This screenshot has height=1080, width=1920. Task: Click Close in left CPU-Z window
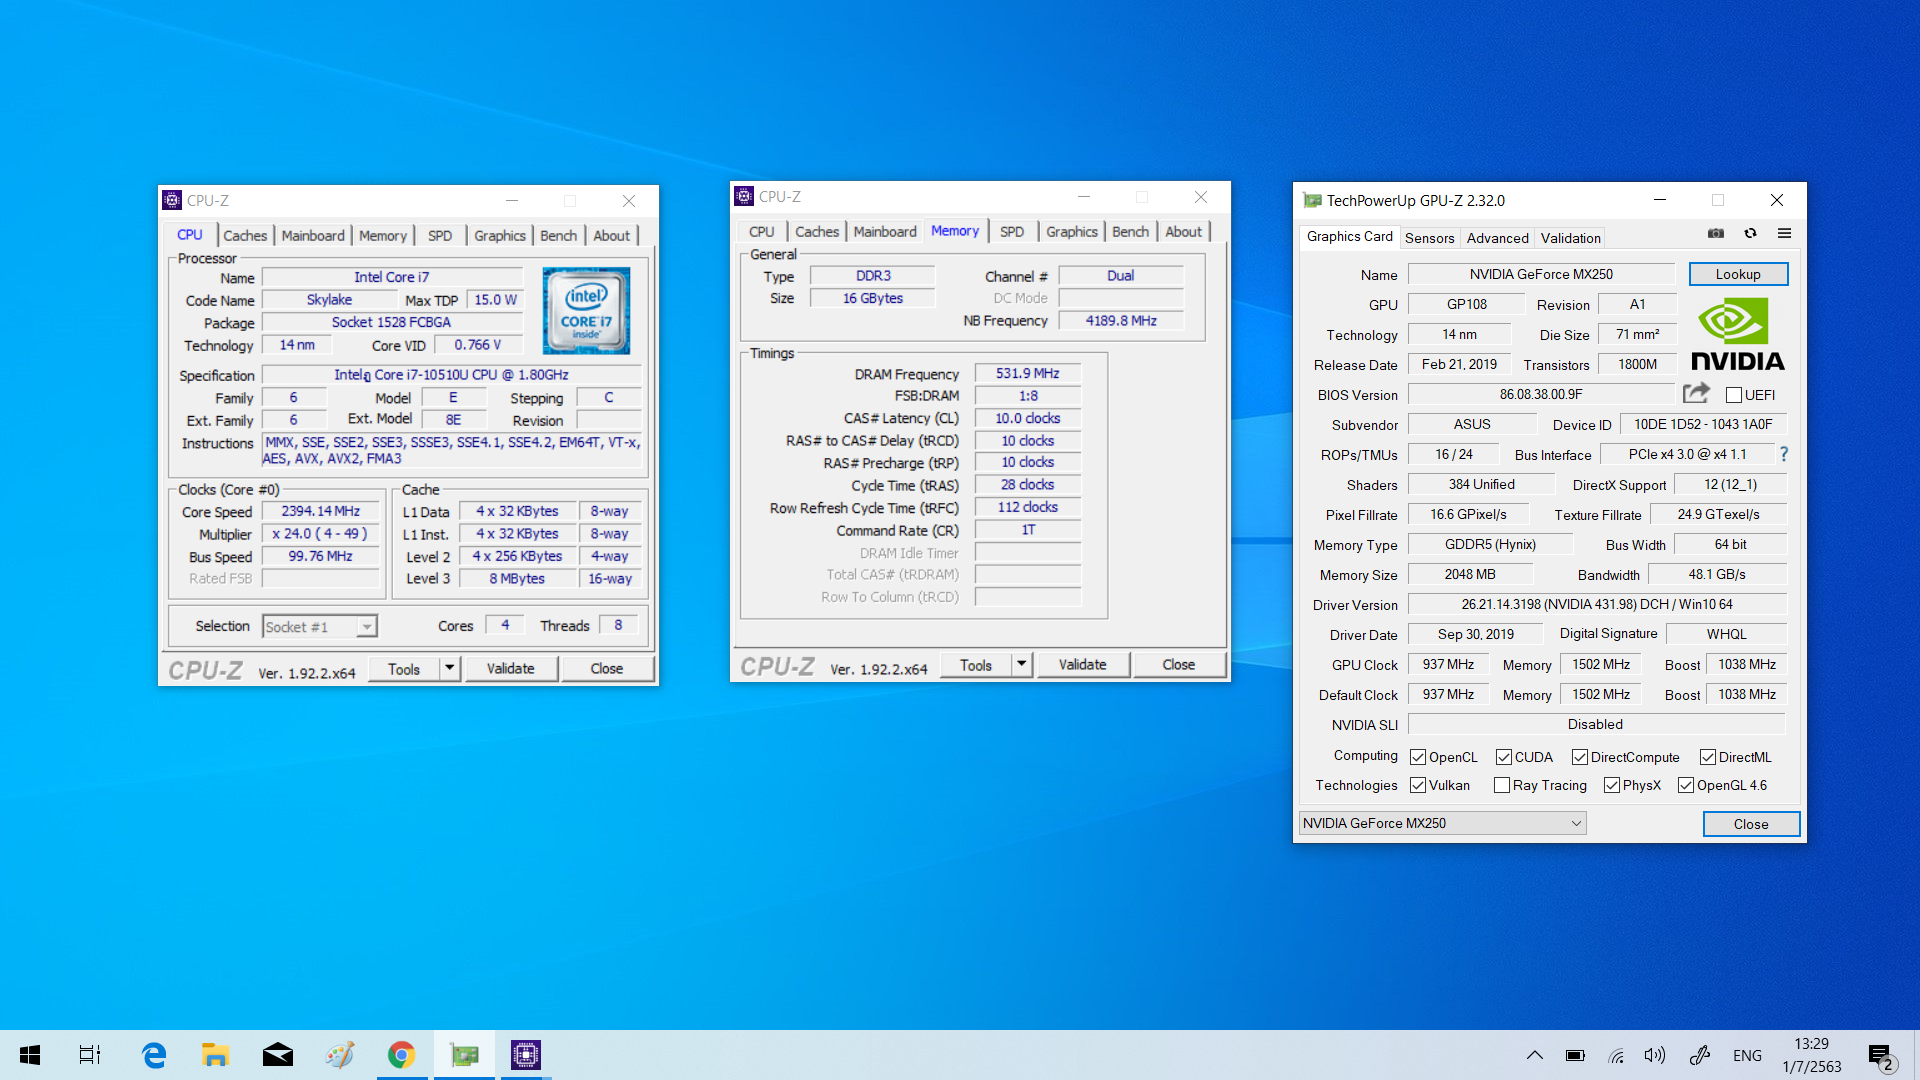pos(606,668)
